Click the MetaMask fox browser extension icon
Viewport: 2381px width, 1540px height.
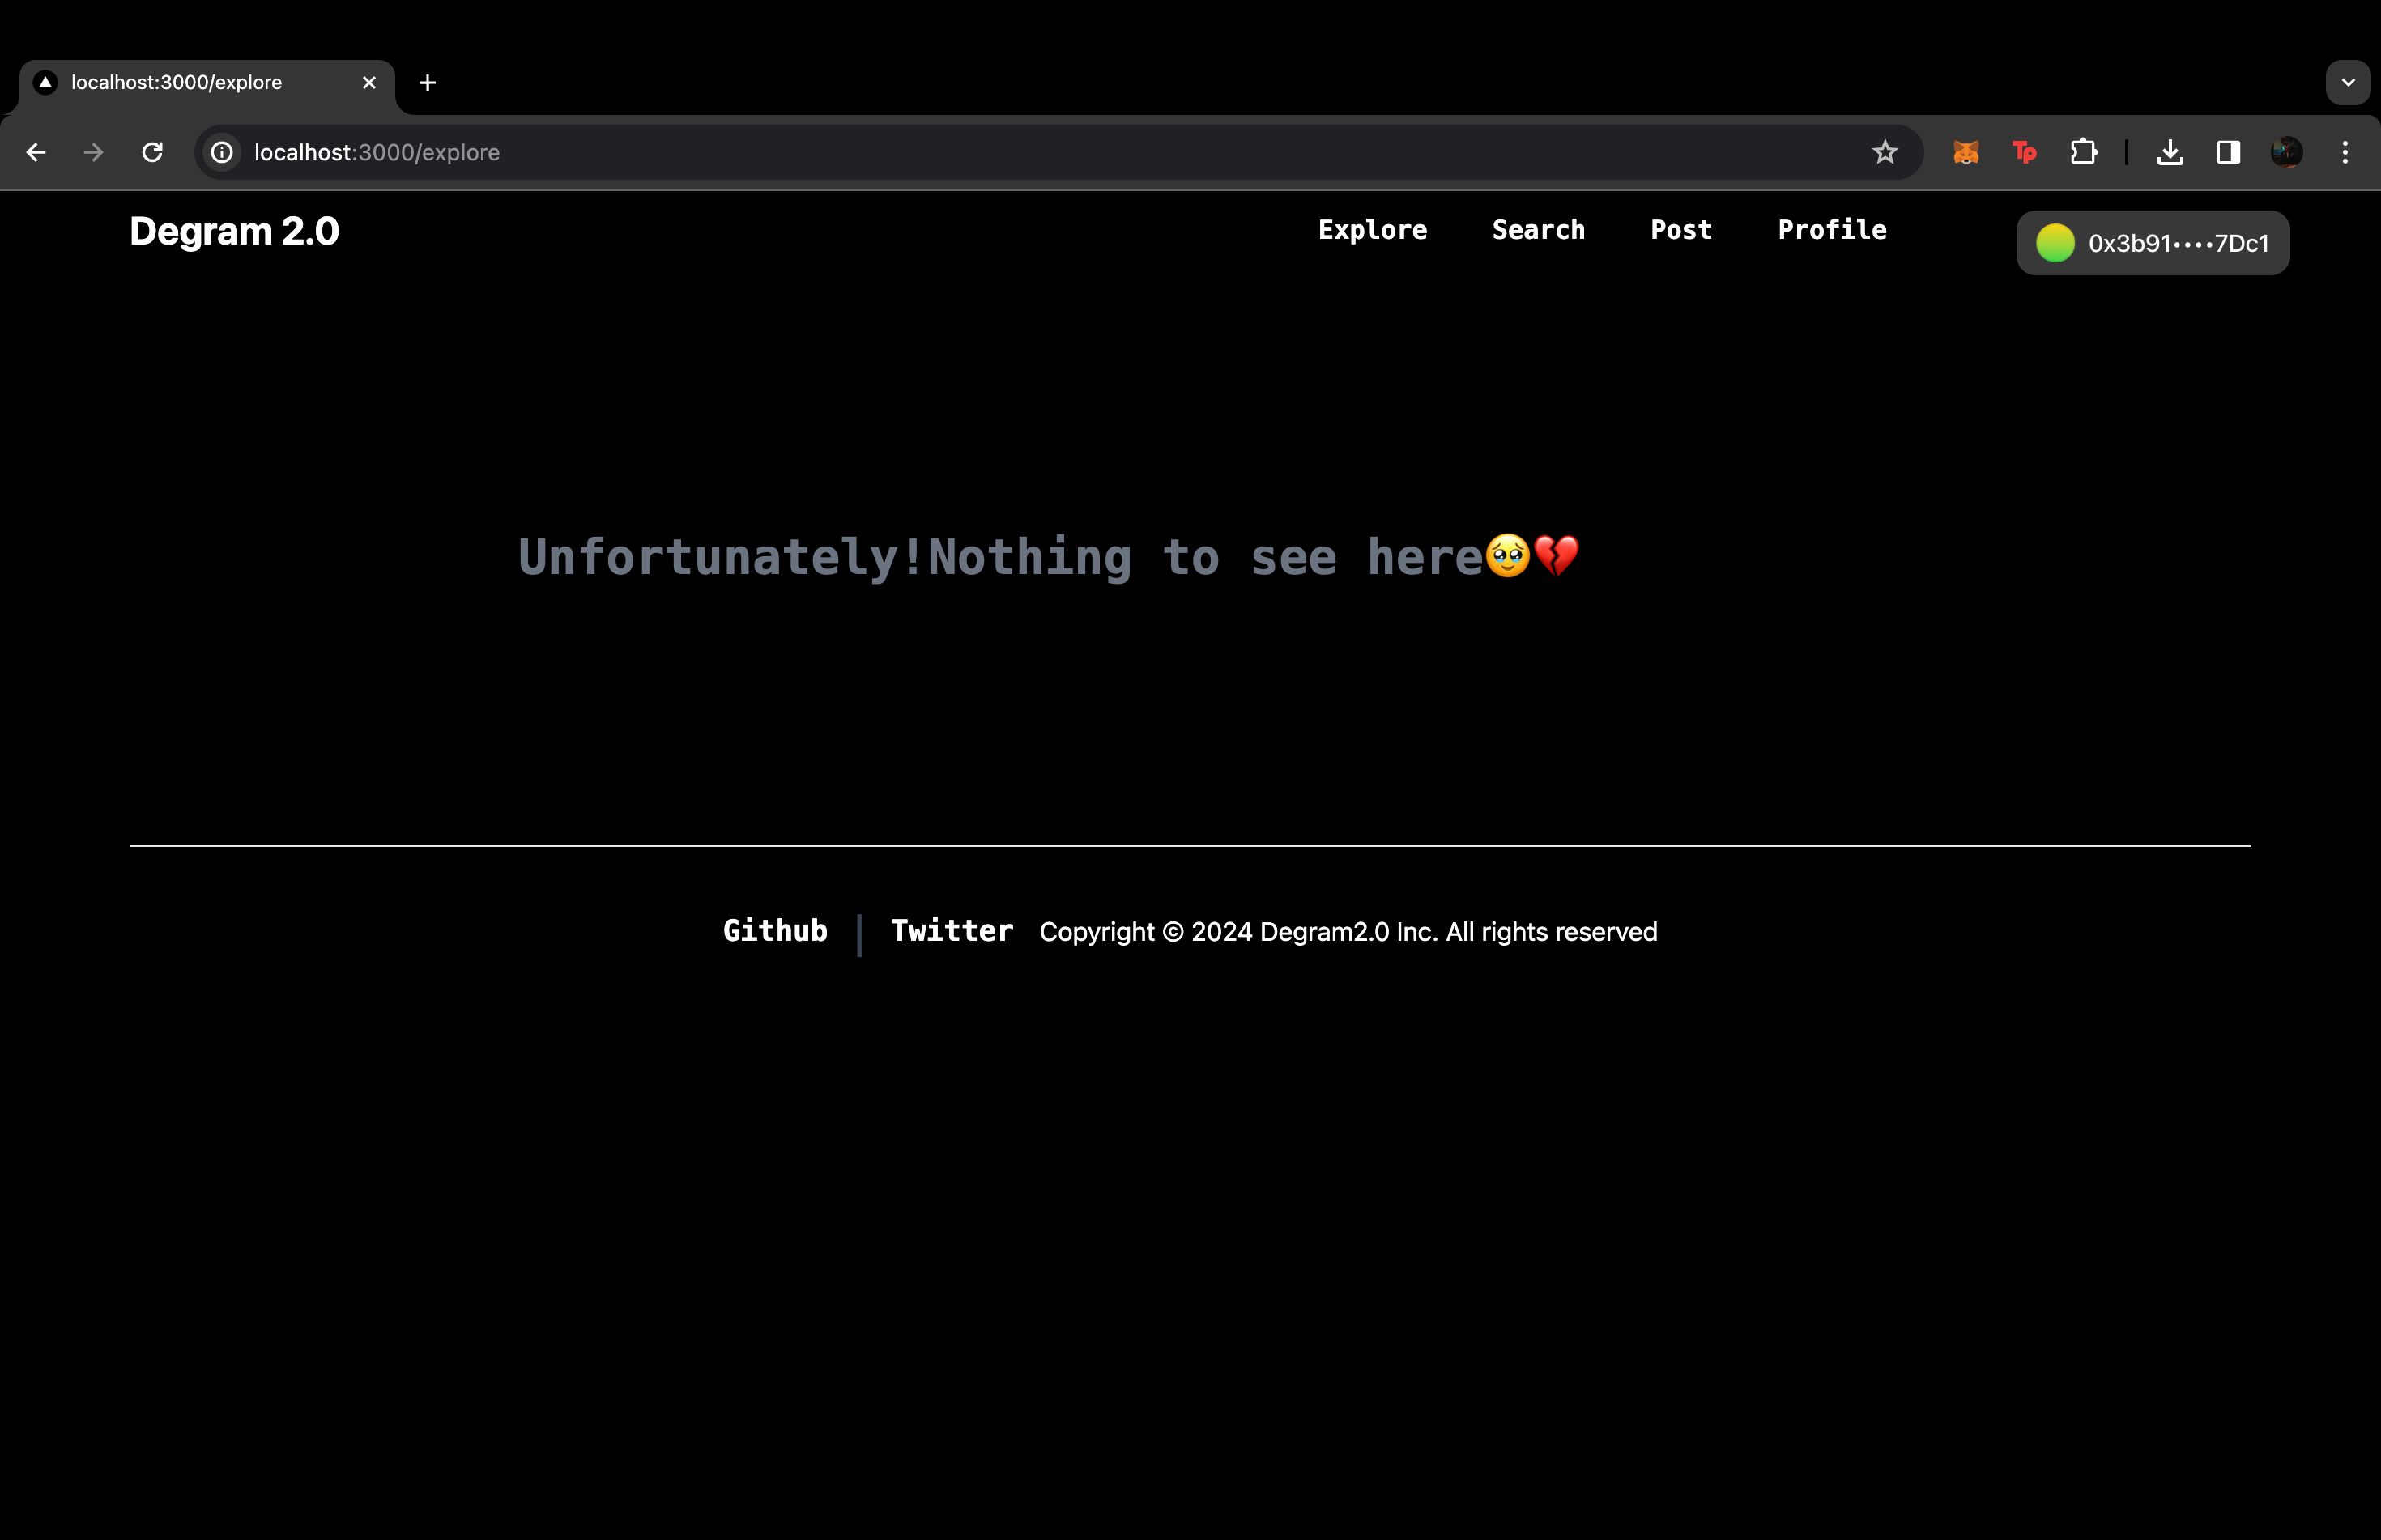tap(1965, 152)
